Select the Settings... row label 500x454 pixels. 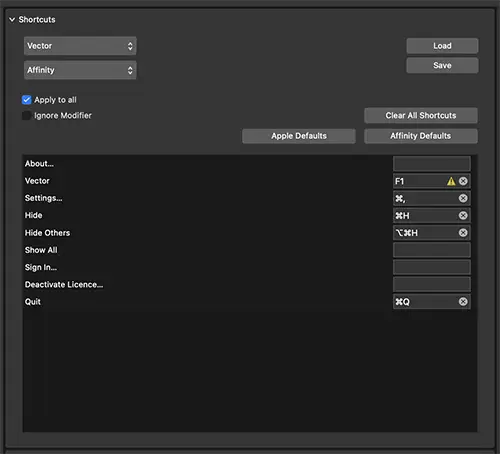(x=43, y=198)
